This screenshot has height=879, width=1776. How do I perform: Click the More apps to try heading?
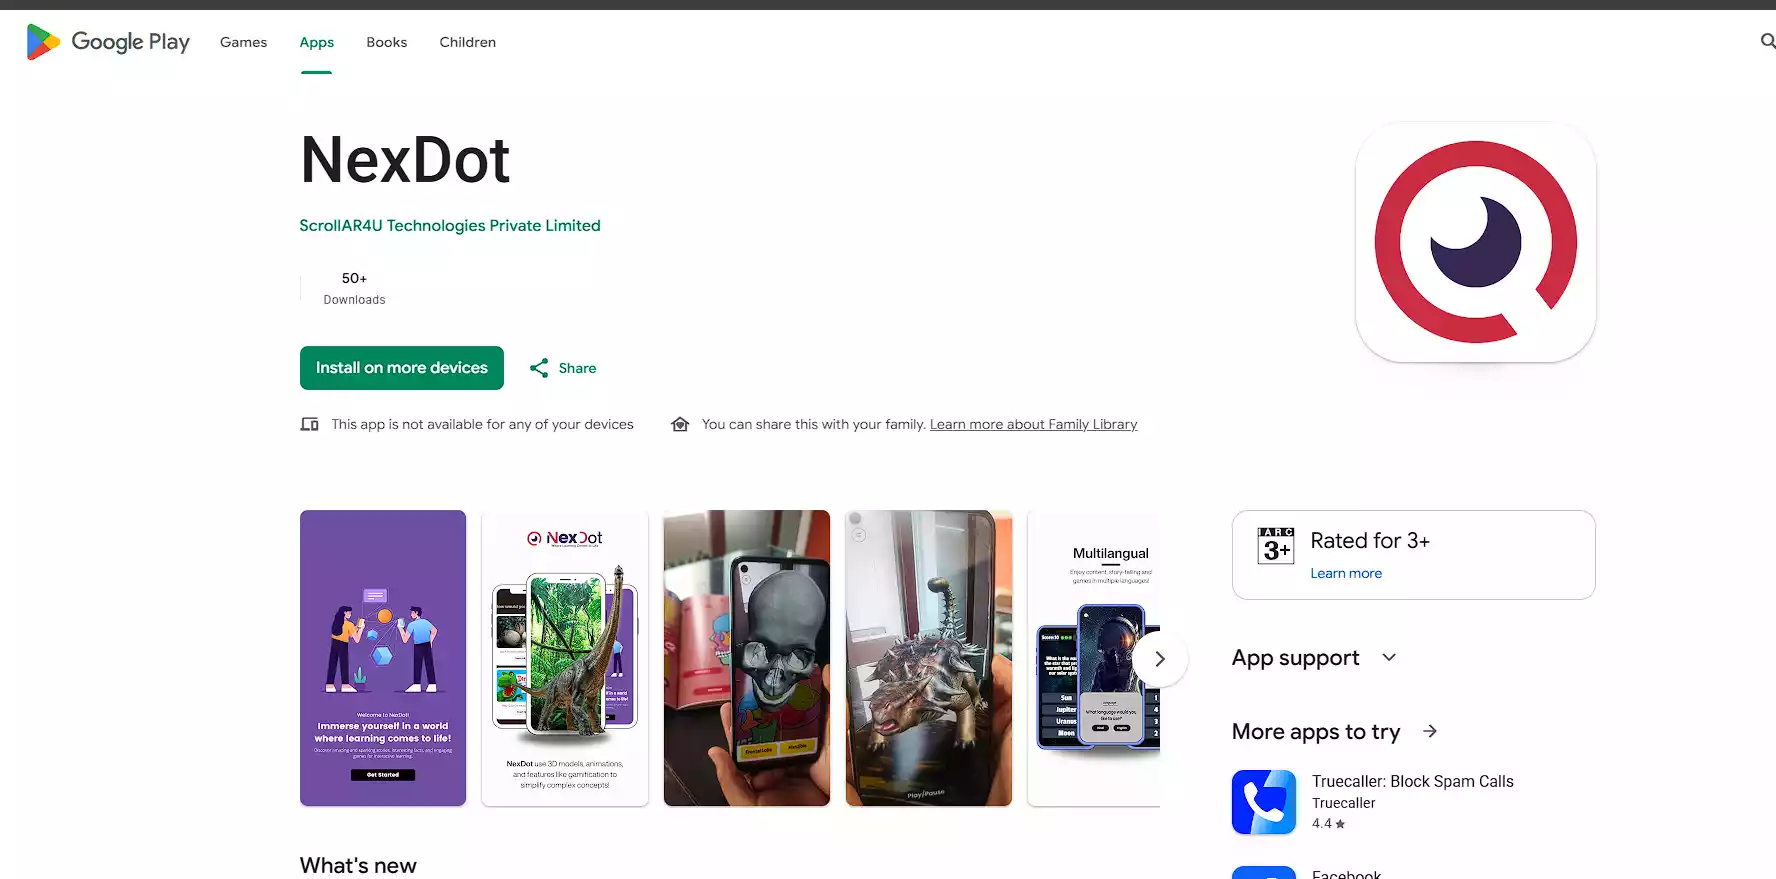(1316, 731)
